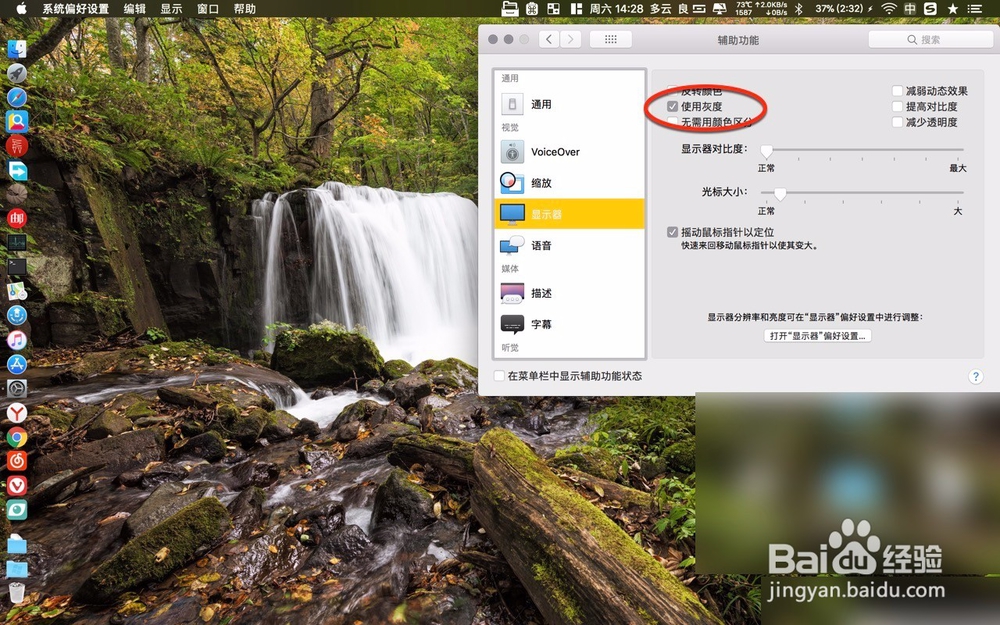Viewport: 1000px width, 625px height.
Task: Go forward with the right chevron button
Action: click(571, 40)
